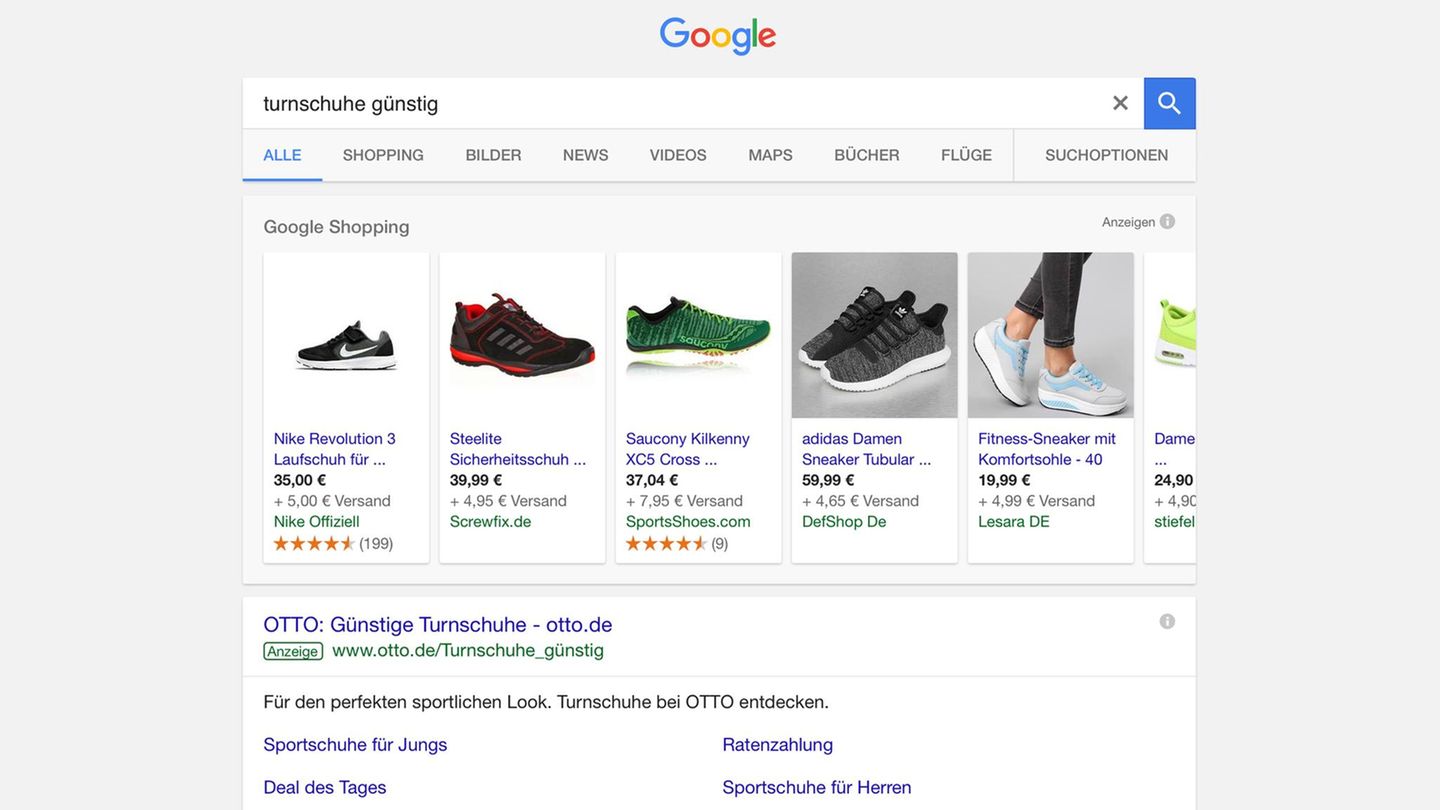Viewport: 1440px width, 810px height.
Task: Select the Videos tab
Action: tap(678, 155)
